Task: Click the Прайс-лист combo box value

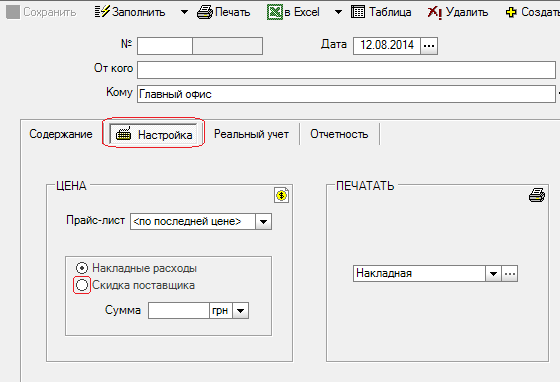Action: (193, 221)
